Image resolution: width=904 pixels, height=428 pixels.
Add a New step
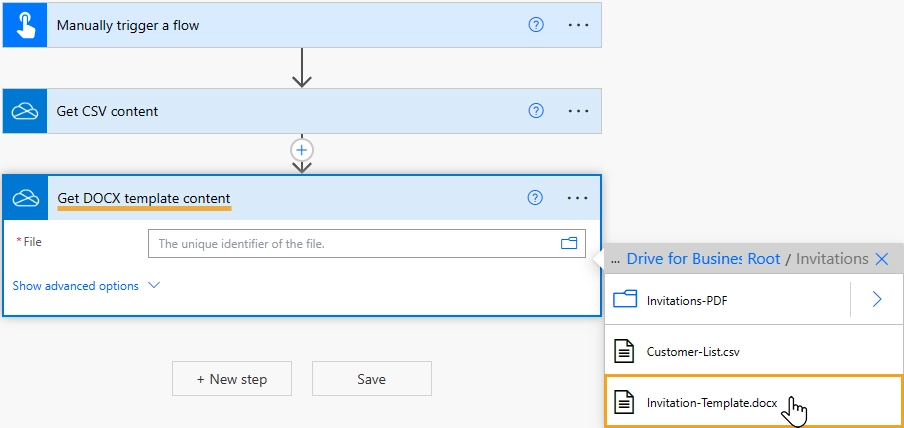232,379
